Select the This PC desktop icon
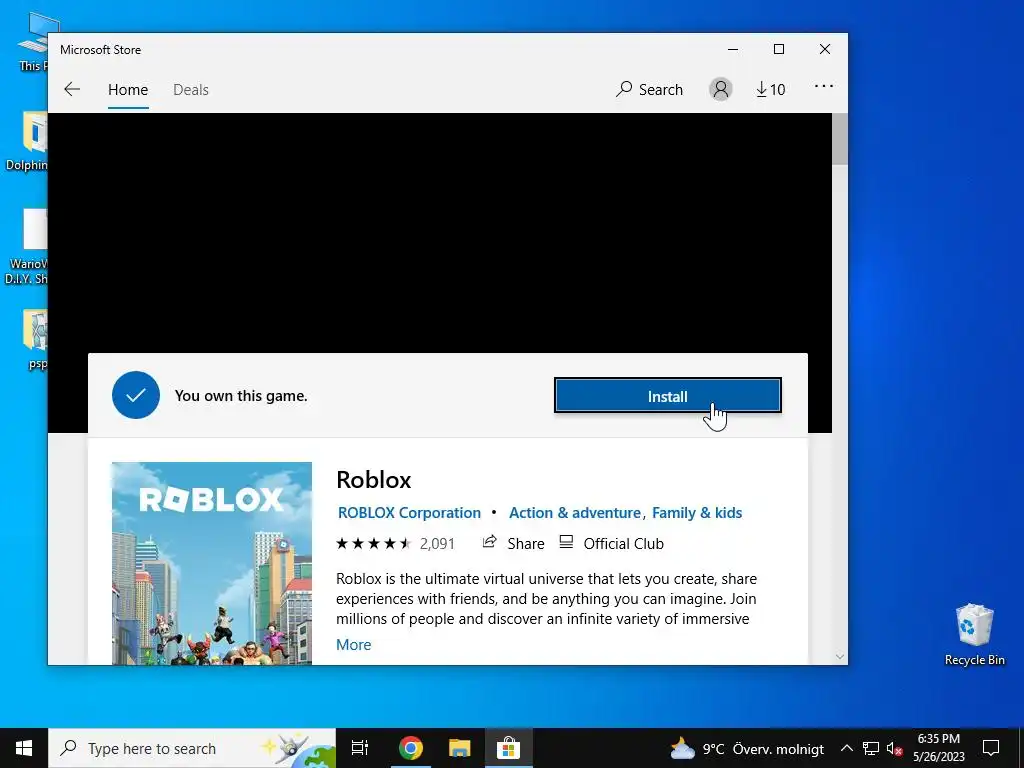The image size is (1024, 768). point(33,41)
